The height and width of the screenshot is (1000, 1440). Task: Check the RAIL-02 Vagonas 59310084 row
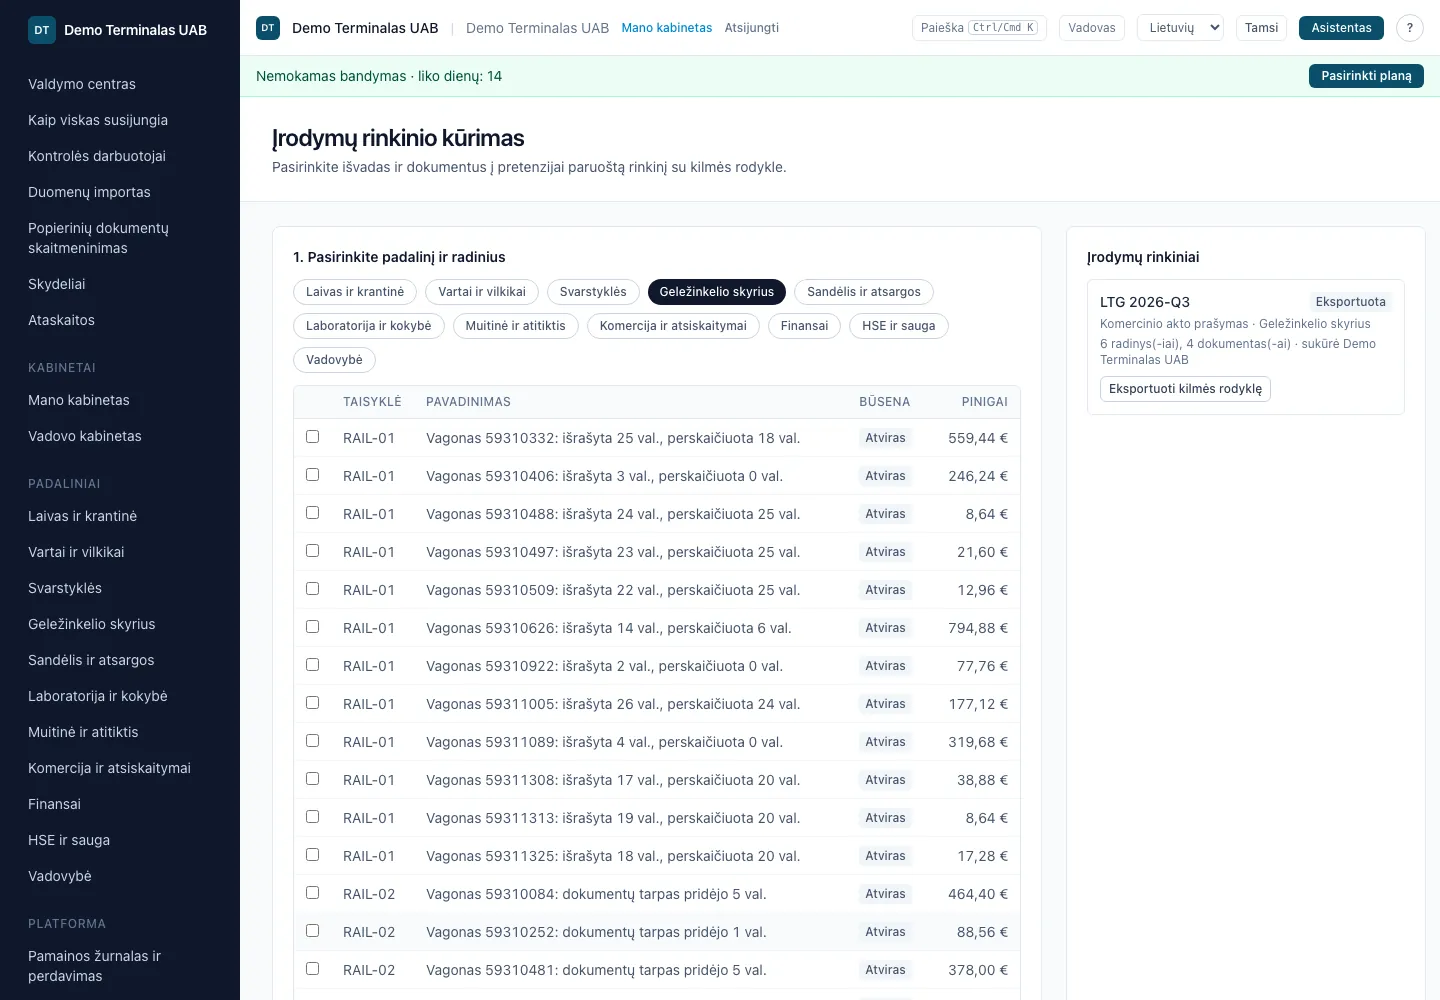click(x=312, y=893)
